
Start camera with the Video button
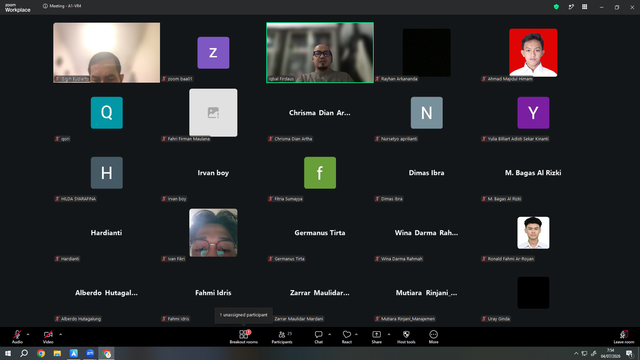[48, 337]
